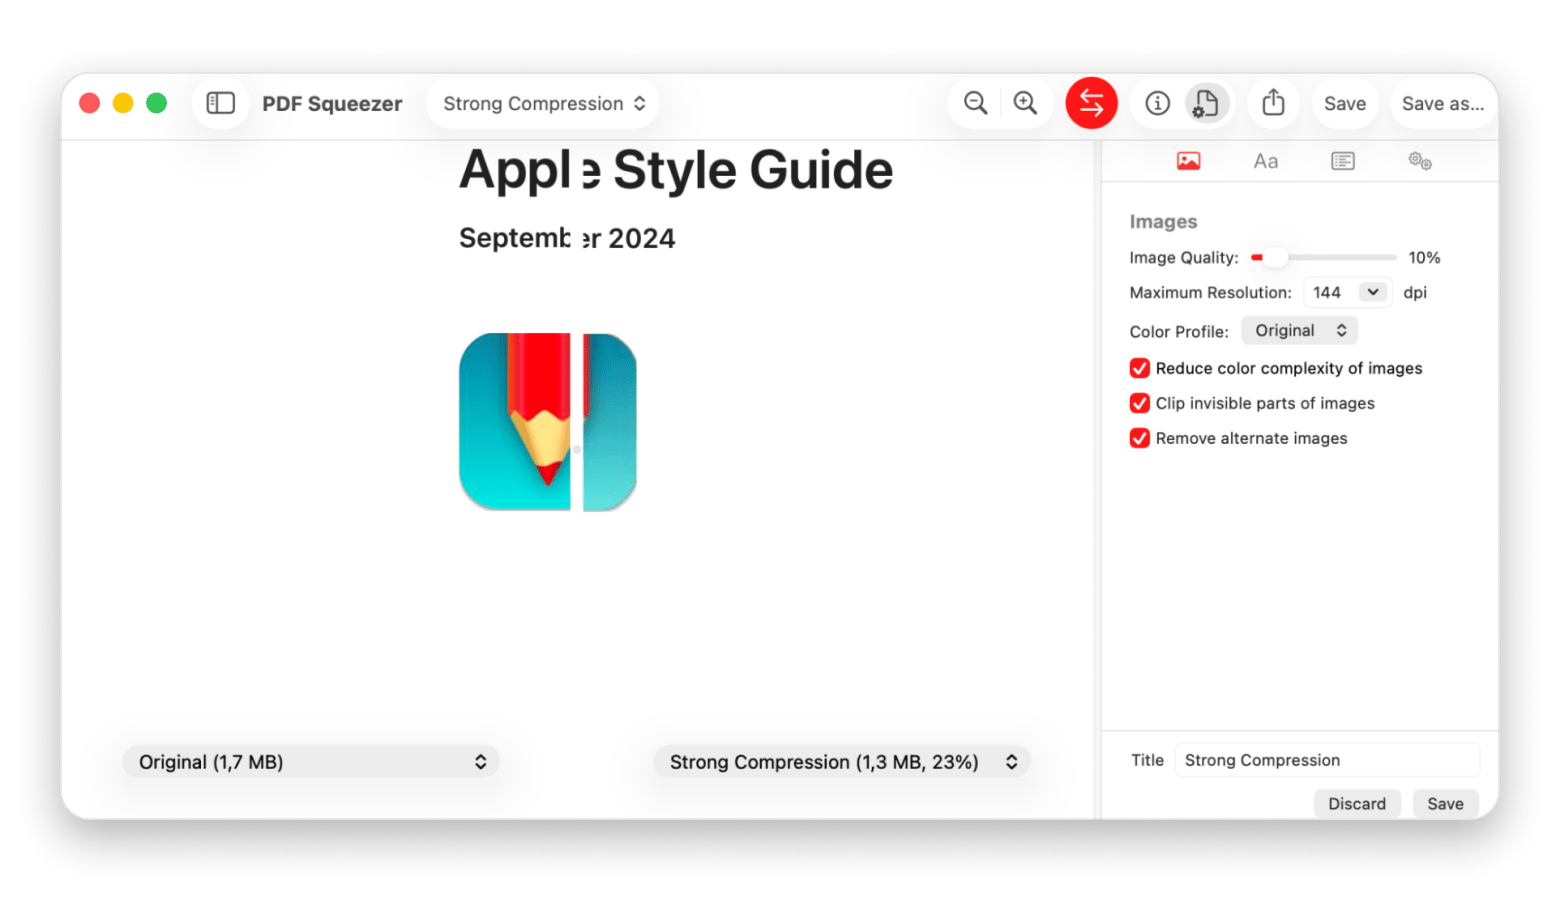Click the Title text field

[1327, 760]
